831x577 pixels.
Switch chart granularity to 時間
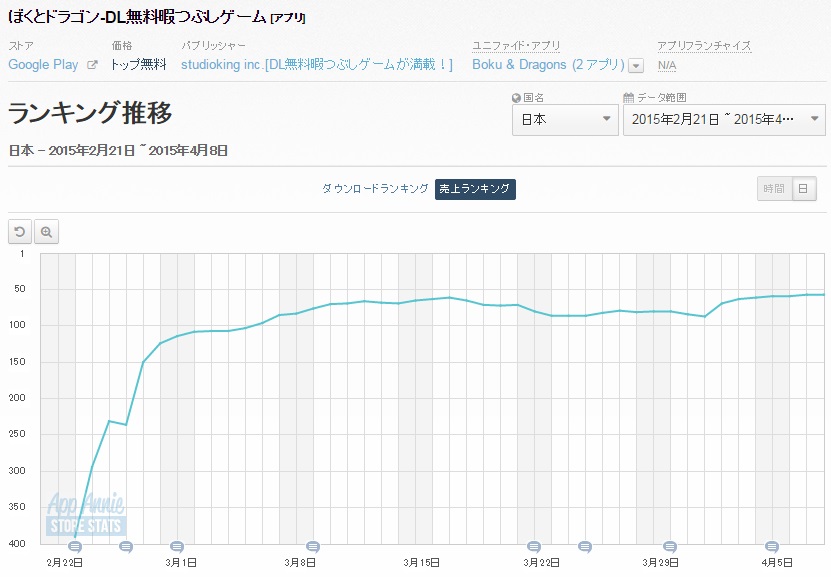[x=773, y=189]
